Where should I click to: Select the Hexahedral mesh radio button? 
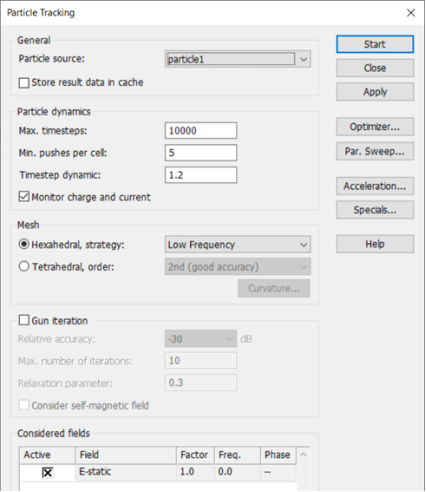pos(24,244)
